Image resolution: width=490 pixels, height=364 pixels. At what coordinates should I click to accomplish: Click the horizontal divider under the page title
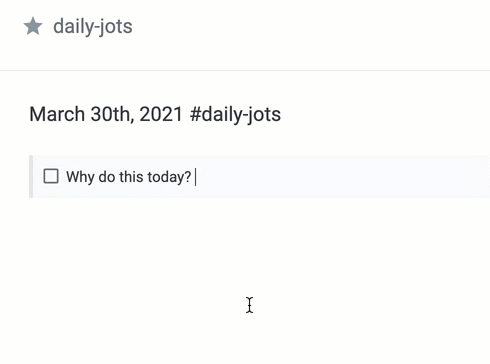click(245, 70)
